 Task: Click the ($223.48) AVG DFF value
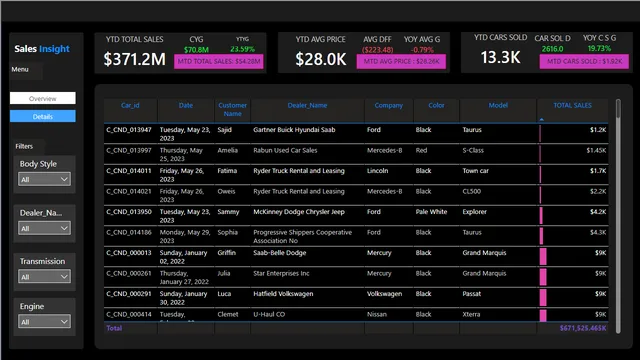(378, 50)
